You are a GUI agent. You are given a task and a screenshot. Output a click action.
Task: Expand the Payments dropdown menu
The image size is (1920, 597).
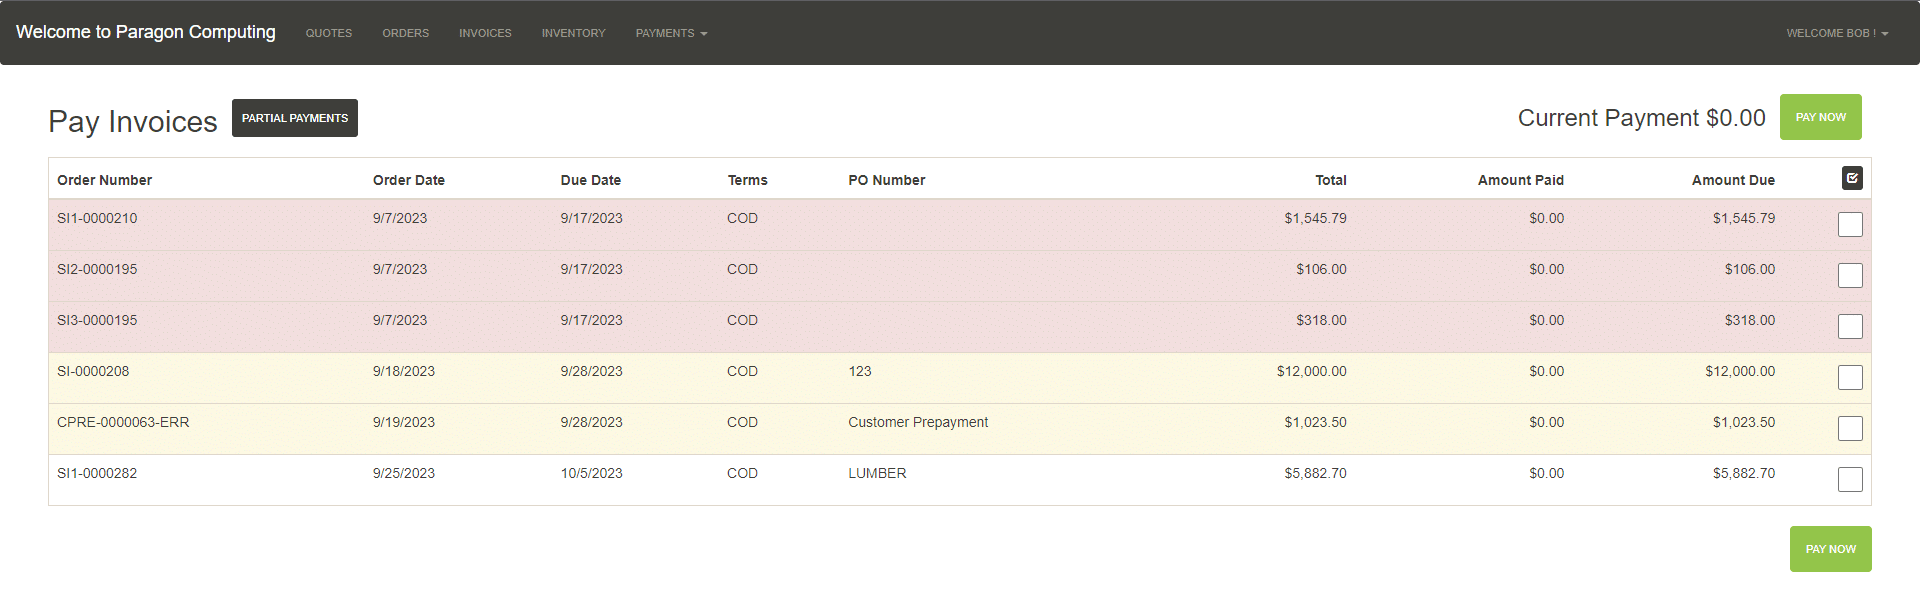click(x=671, y=33)
